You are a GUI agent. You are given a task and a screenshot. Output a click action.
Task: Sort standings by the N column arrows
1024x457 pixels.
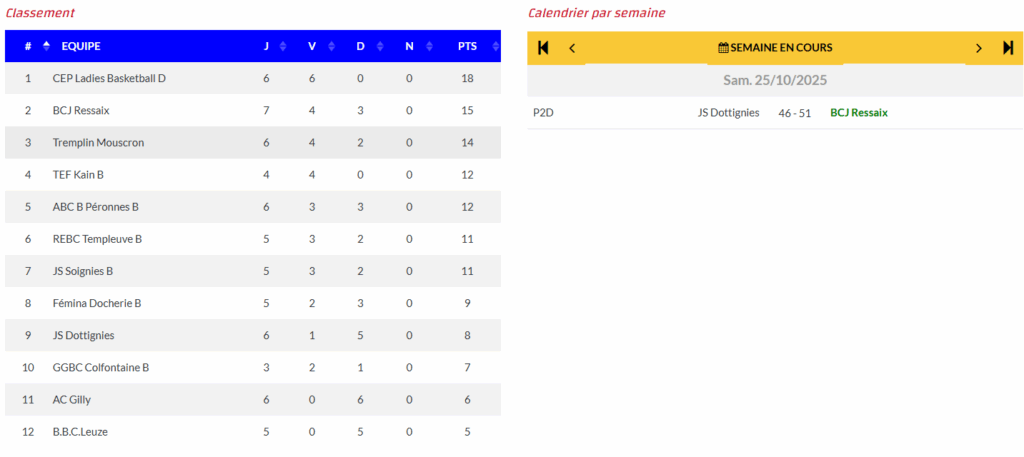point(427,46)
